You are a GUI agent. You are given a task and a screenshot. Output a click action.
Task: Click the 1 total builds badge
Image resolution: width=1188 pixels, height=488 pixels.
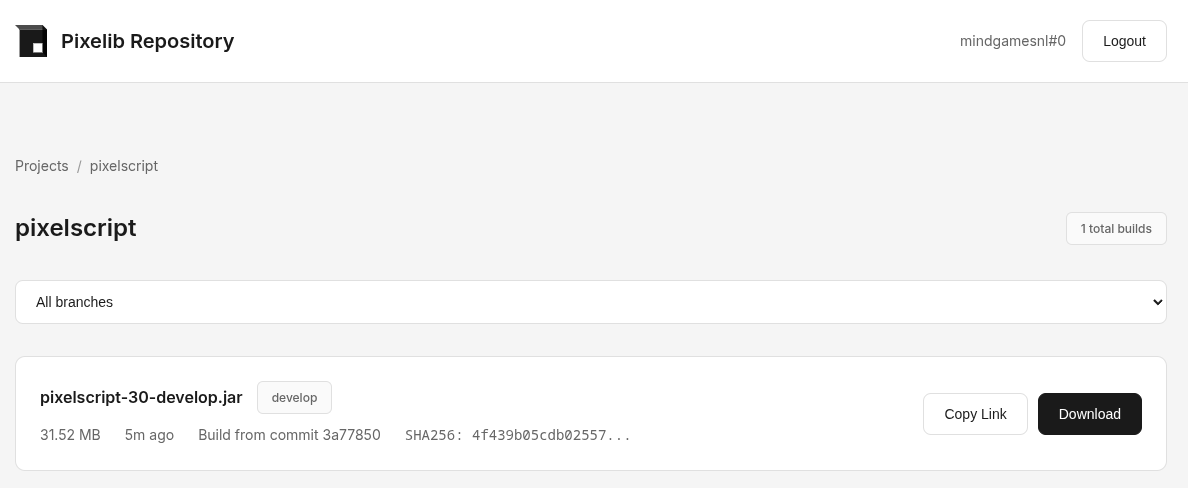[x=1115, y=228]
